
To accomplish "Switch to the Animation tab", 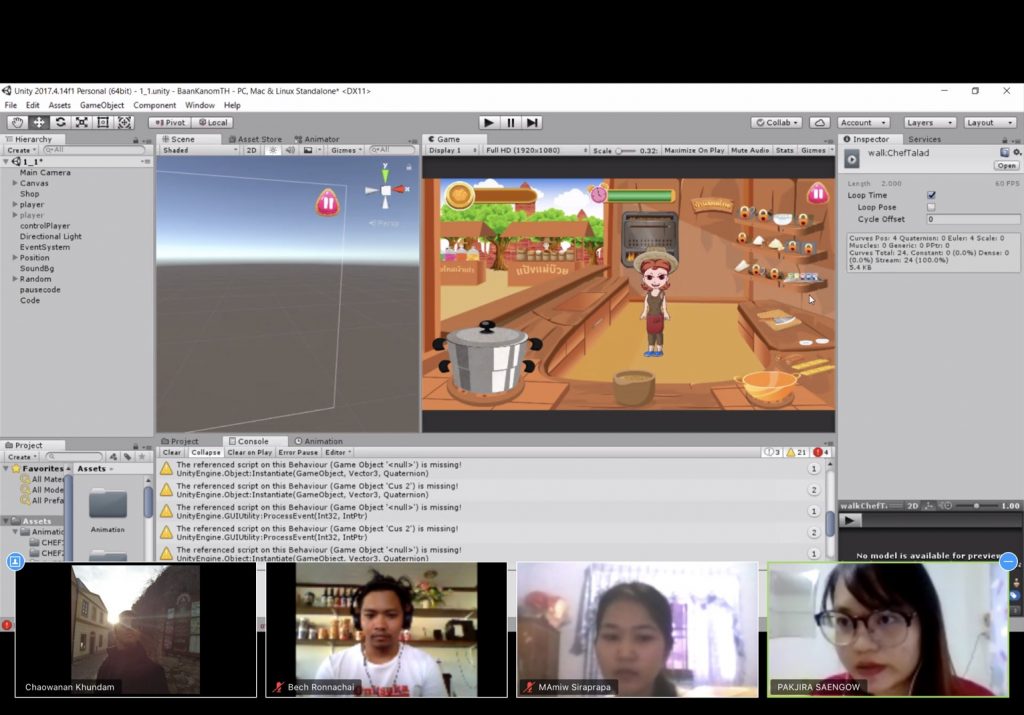I will (x=322, y=441).
